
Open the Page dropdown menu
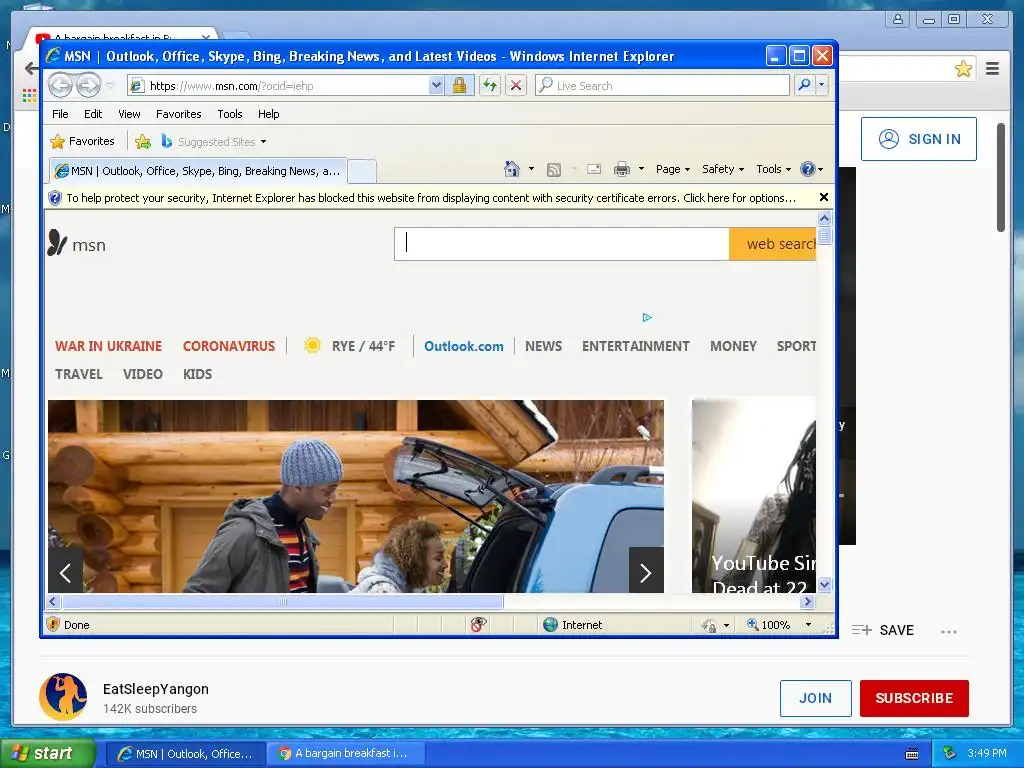(x=673, y=169)
